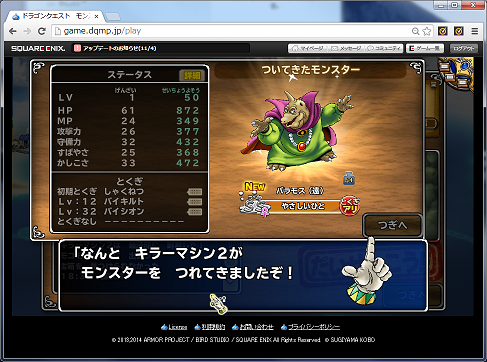The width and height of the screenshot is (487, 362).
Task: Click the HP growth value 872
Action: (188, 110)
